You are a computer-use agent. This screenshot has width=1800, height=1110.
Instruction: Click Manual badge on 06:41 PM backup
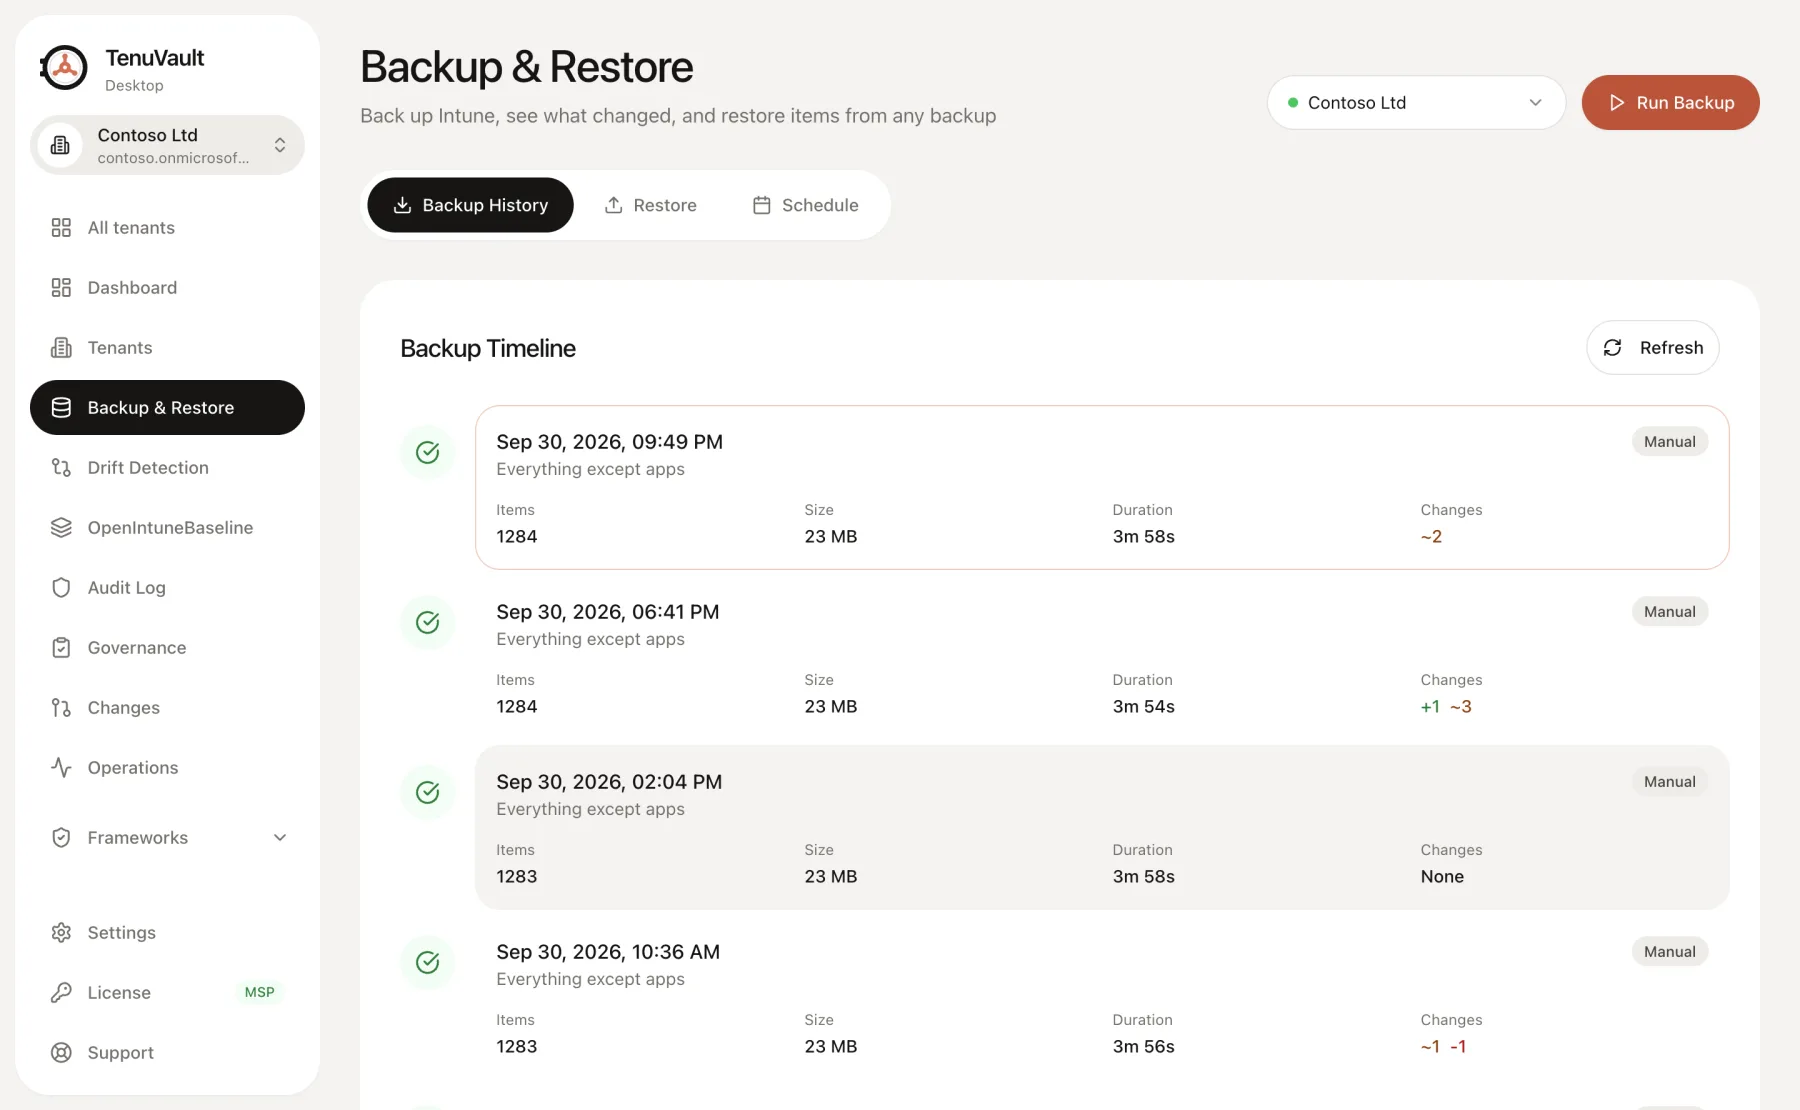click(x=1669, y=612)
